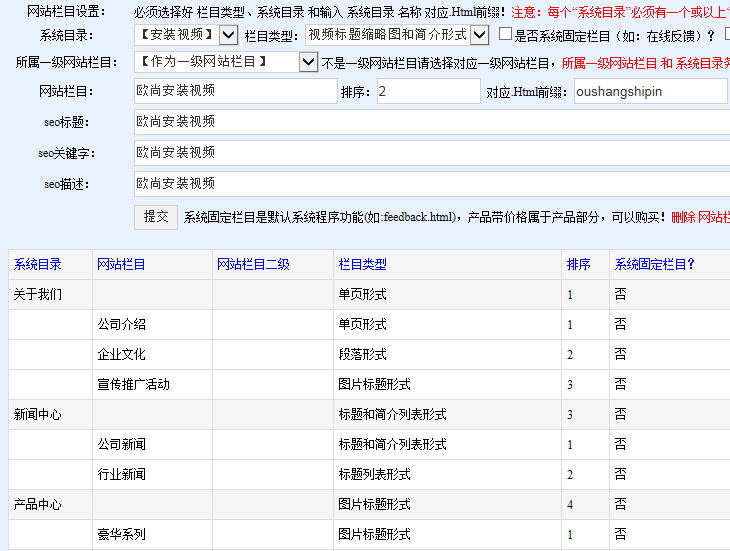Select the 关于我们 table cell
Screen dimensions: 730x551
50,295
